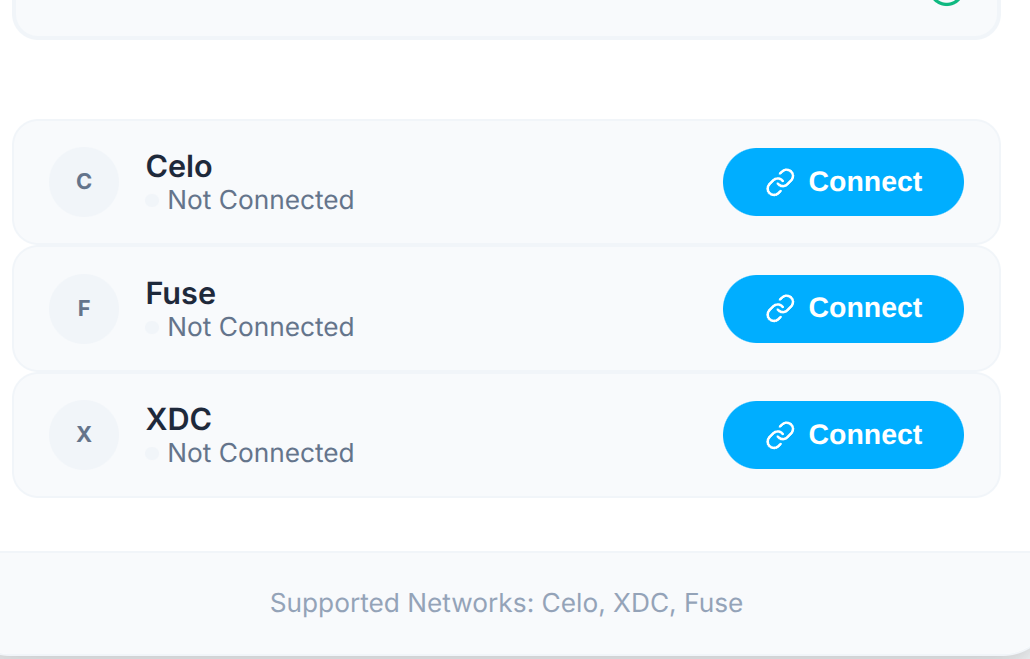1030x659 pixels.
Task: Click the chain-link icon in Fuse's Connect button
Action: (780, 308)
